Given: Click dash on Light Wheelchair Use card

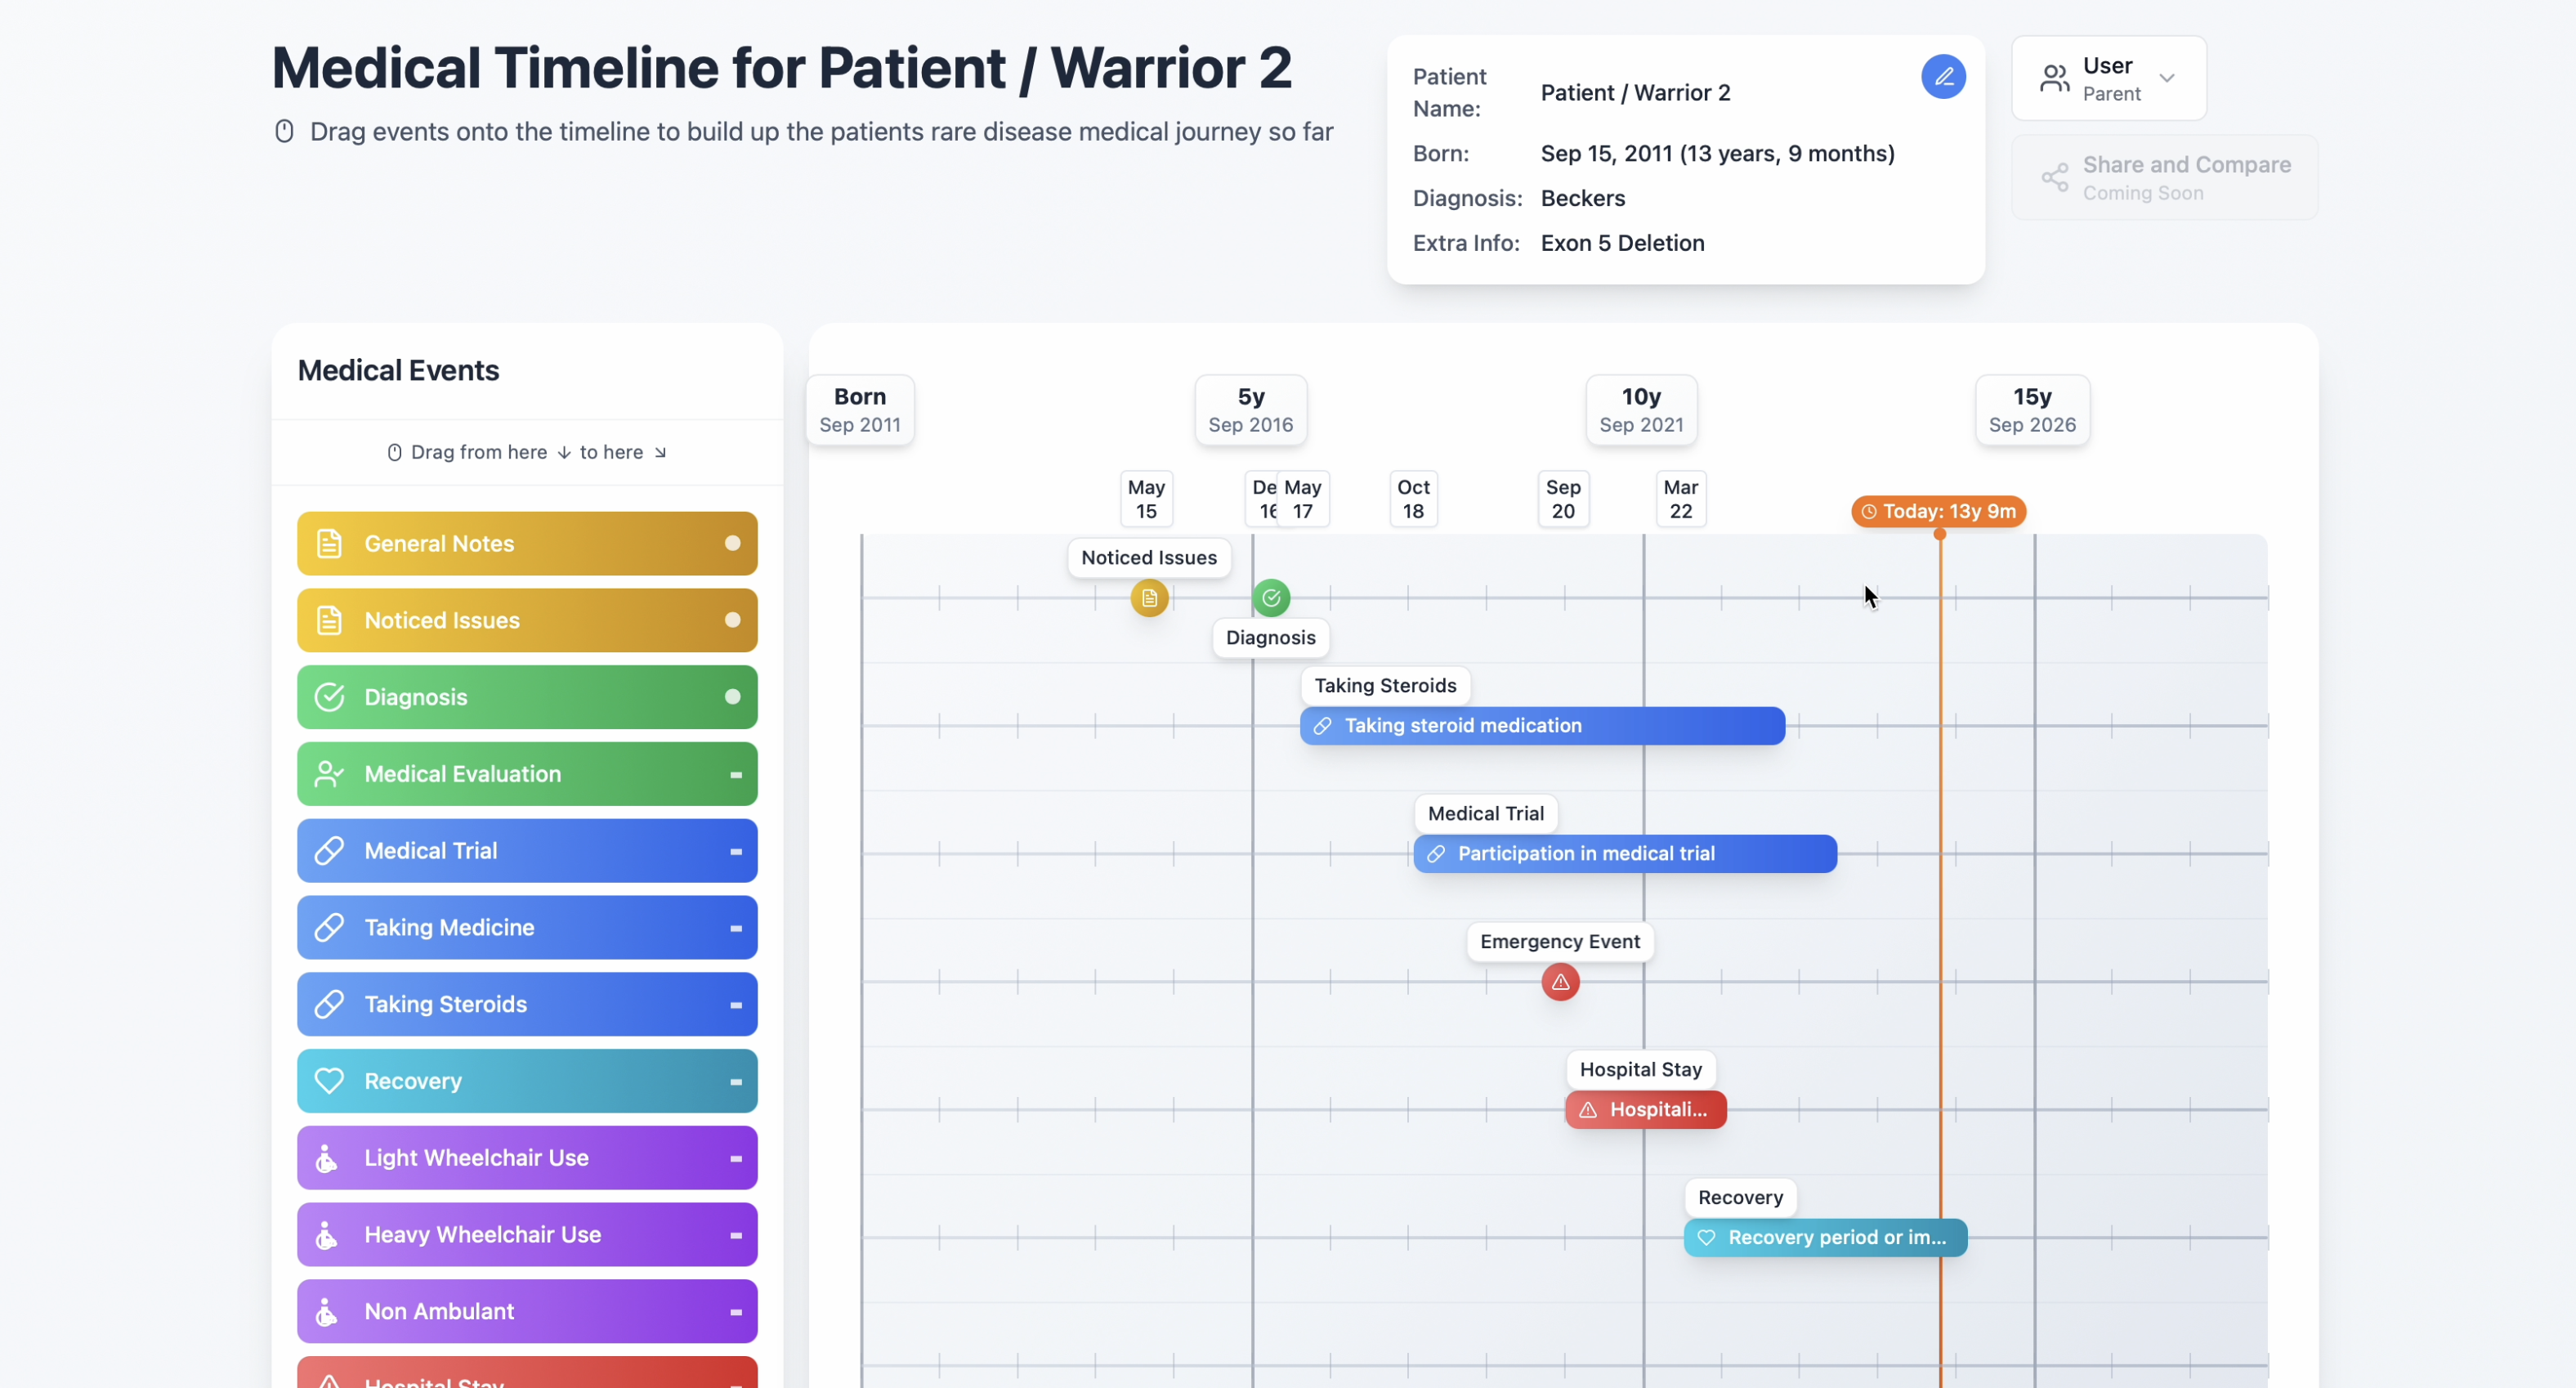Looking at the screenshot, I should [736, 1159].
